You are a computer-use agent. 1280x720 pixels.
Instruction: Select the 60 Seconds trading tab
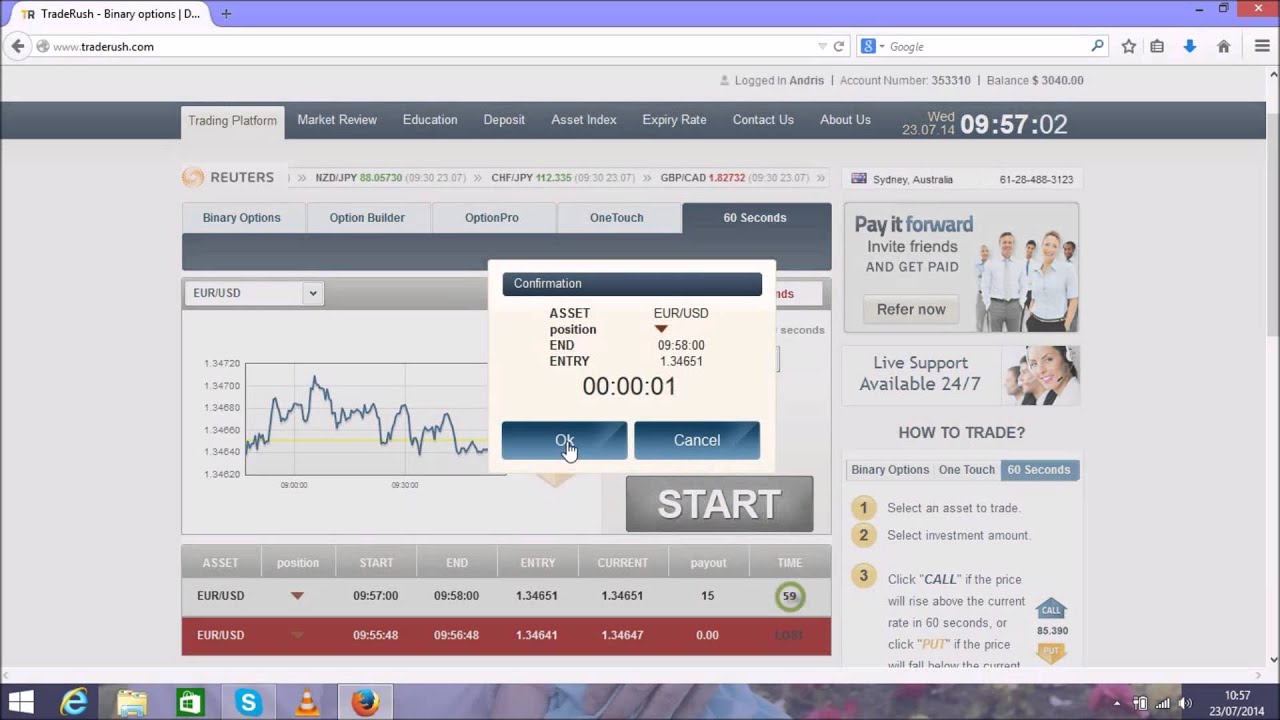click(755, 218)
